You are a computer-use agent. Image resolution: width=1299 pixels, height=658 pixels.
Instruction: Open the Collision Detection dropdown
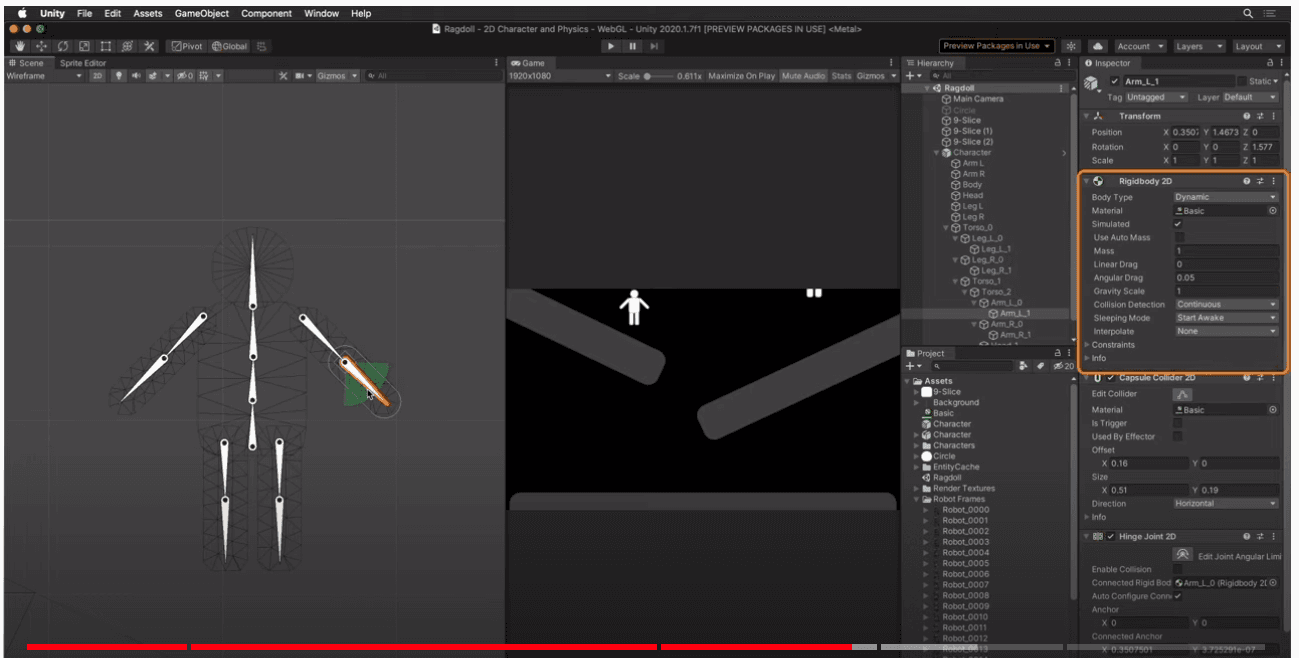pyautogui.click(x=1226, y=304)
